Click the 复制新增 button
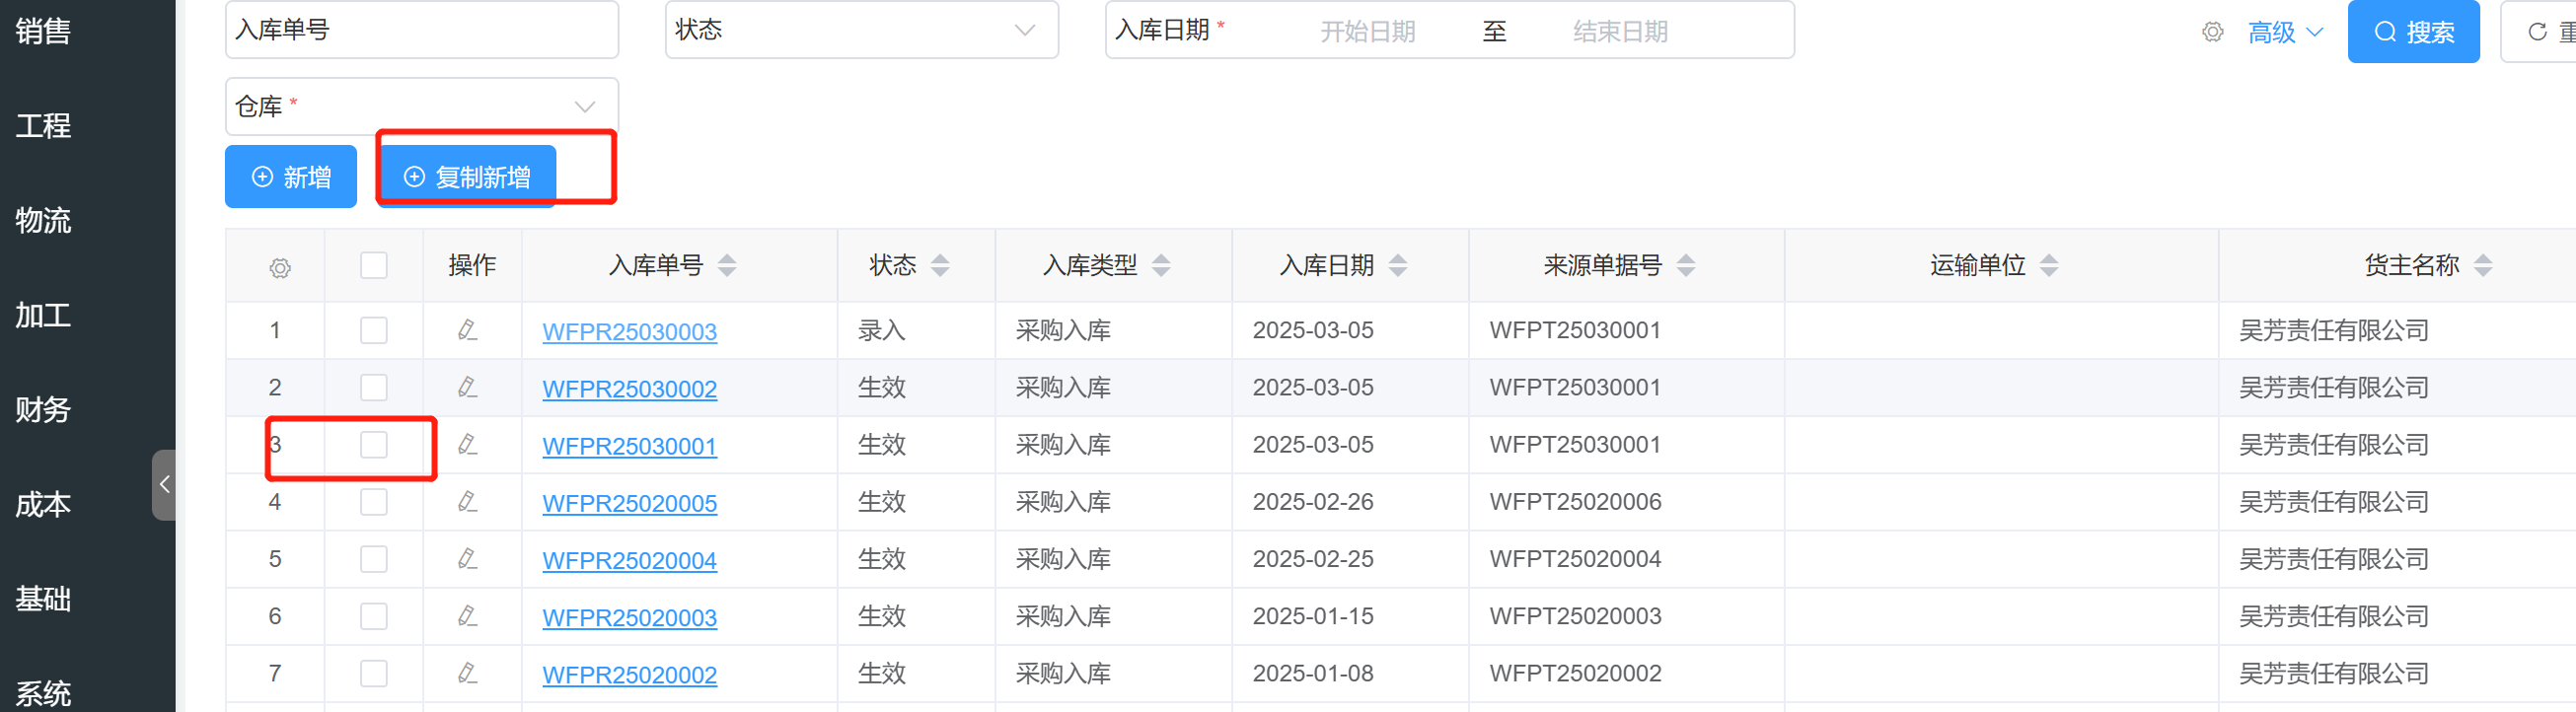Image resolution: width=2576 pixels, height=712 pixels. coord(466,177)
